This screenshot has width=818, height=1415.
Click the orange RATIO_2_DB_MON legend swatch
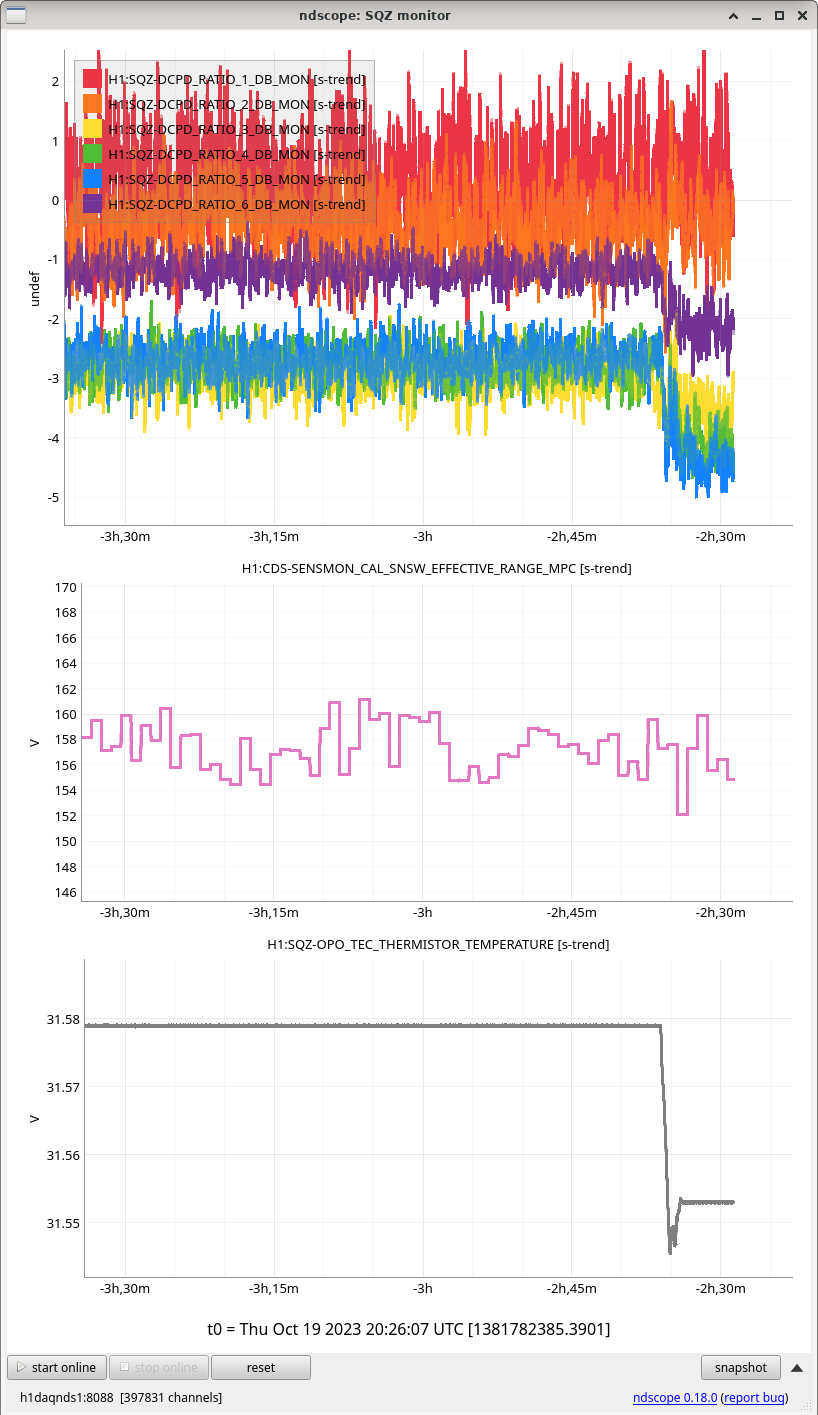click(92, 104)
